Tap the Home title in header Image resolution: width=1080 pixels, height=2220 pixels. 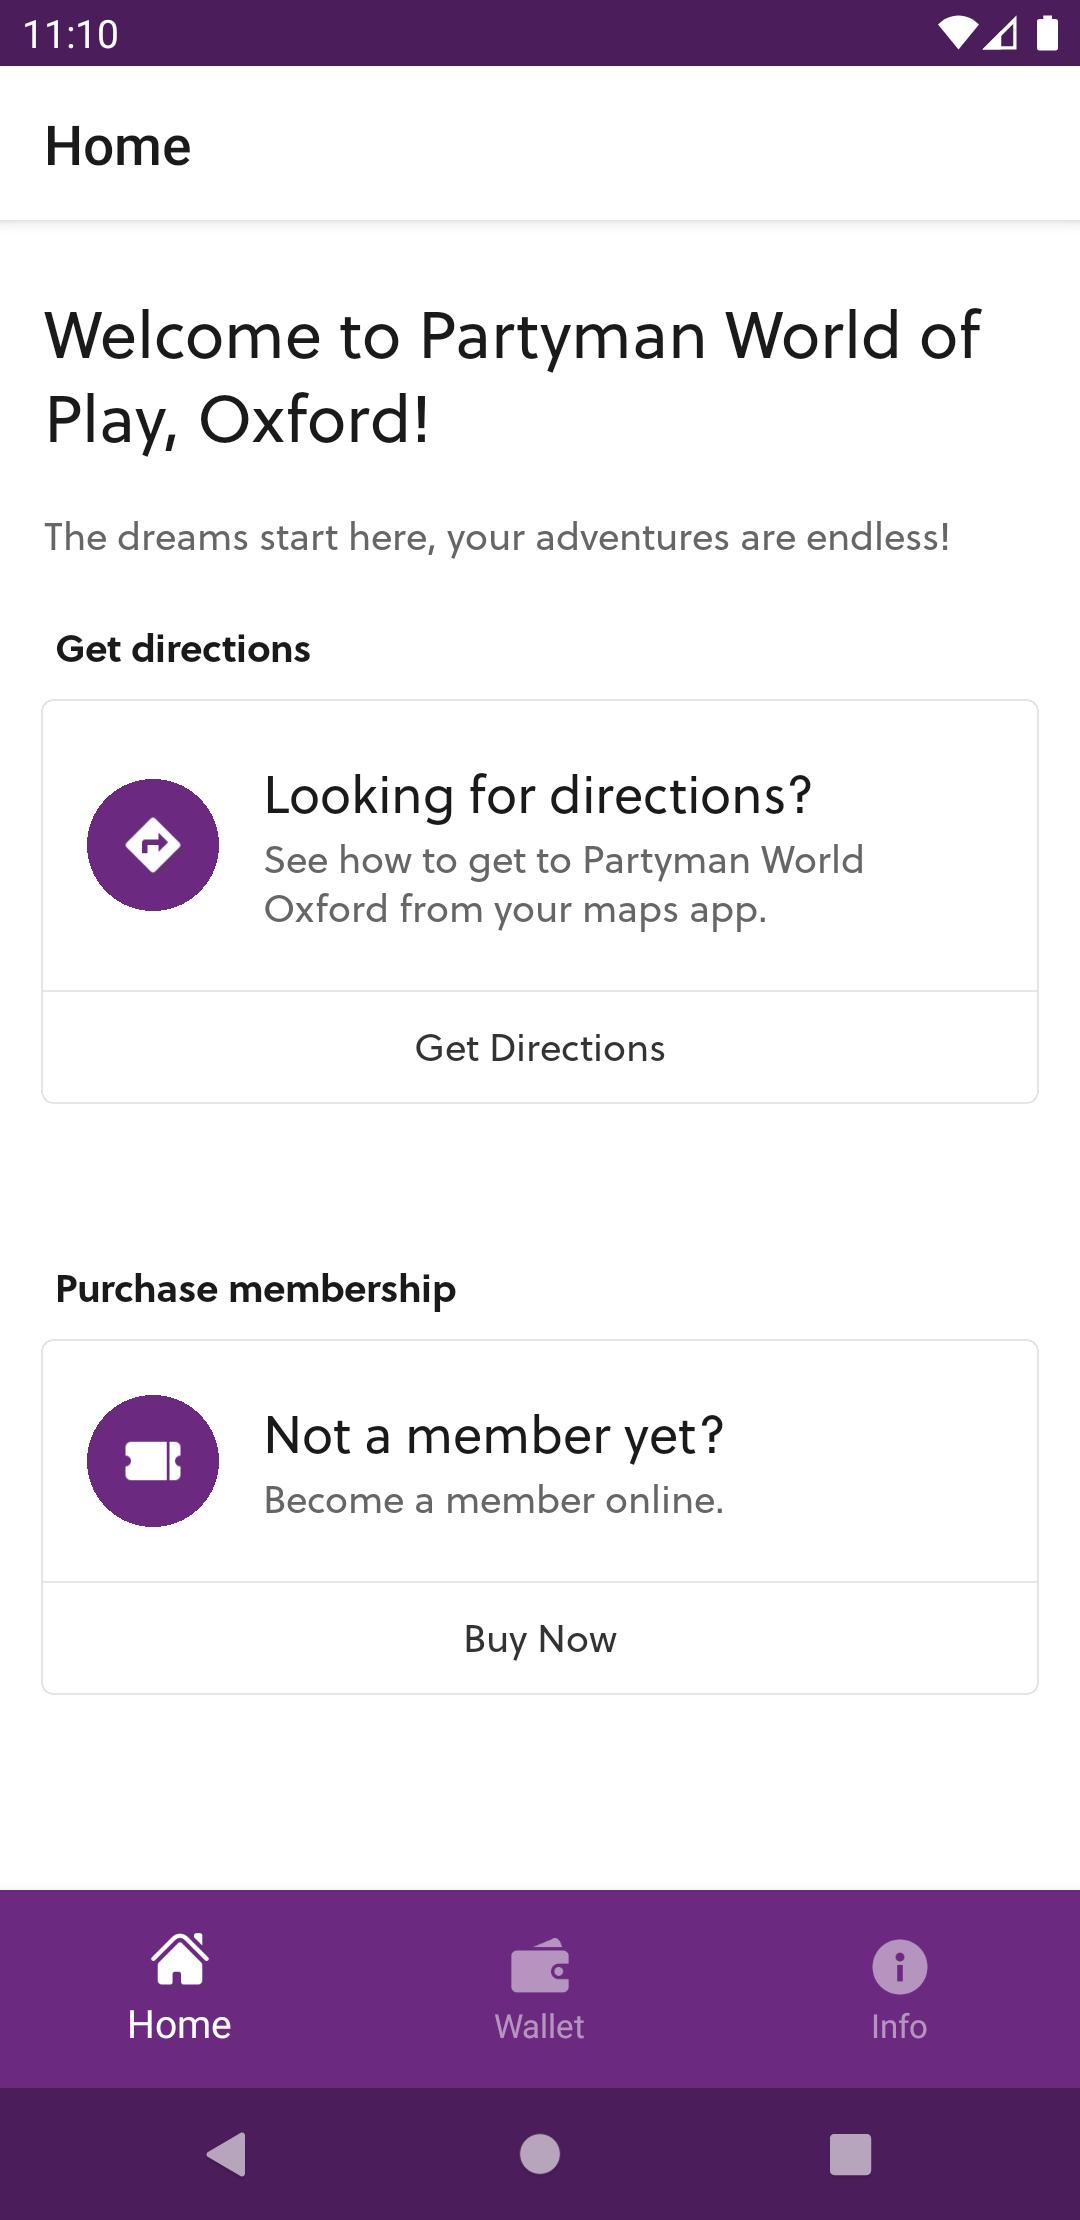tap(118, 146)
